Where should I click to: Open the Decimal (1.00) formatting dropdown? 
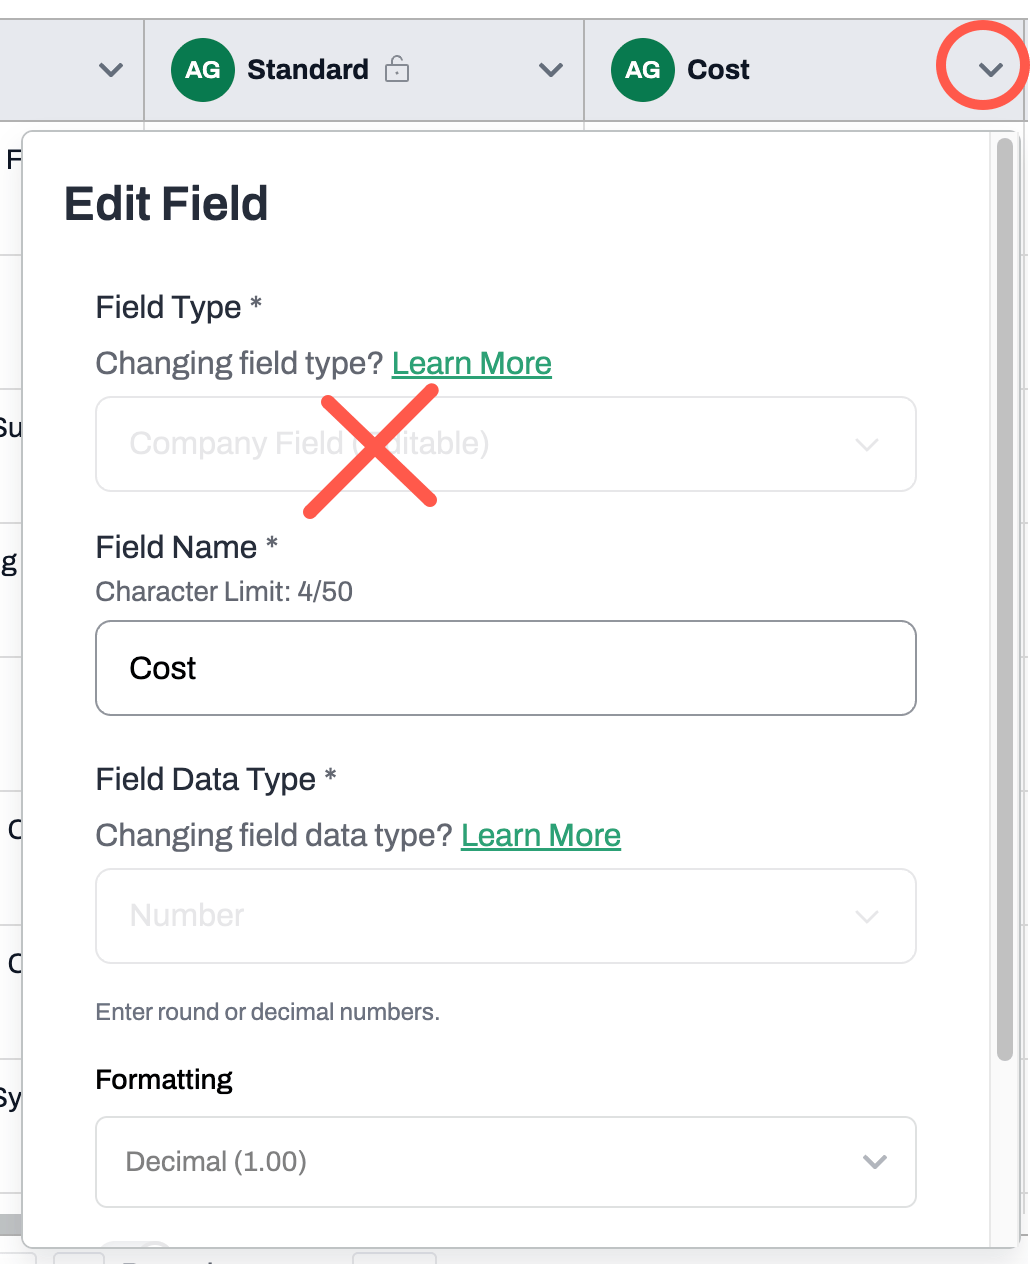(x=506, y=1162)
